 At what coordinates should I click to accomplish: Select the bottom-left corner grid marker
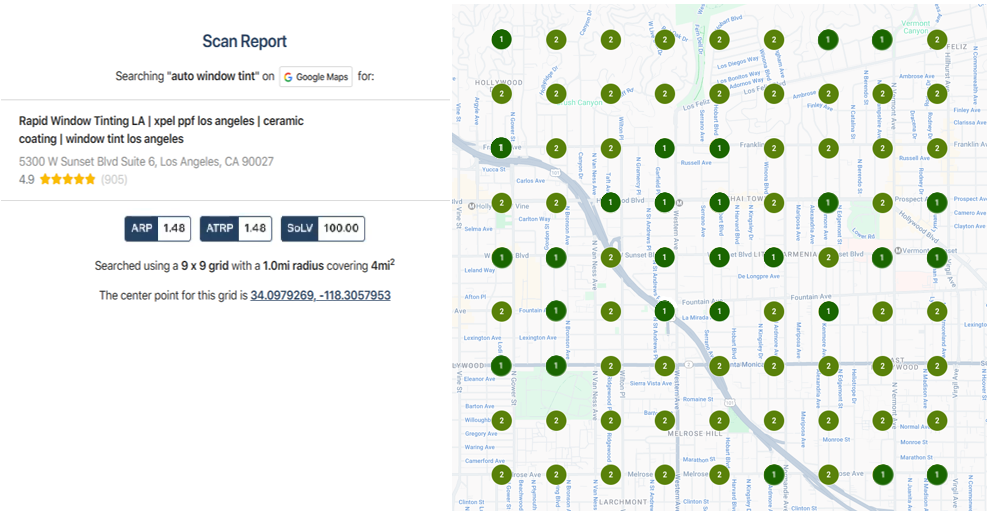(502, 474)
